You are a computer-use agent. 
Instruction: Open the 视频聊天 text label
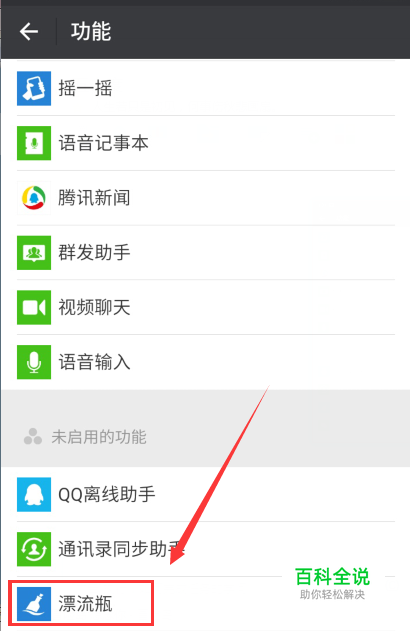click(94, 307)
